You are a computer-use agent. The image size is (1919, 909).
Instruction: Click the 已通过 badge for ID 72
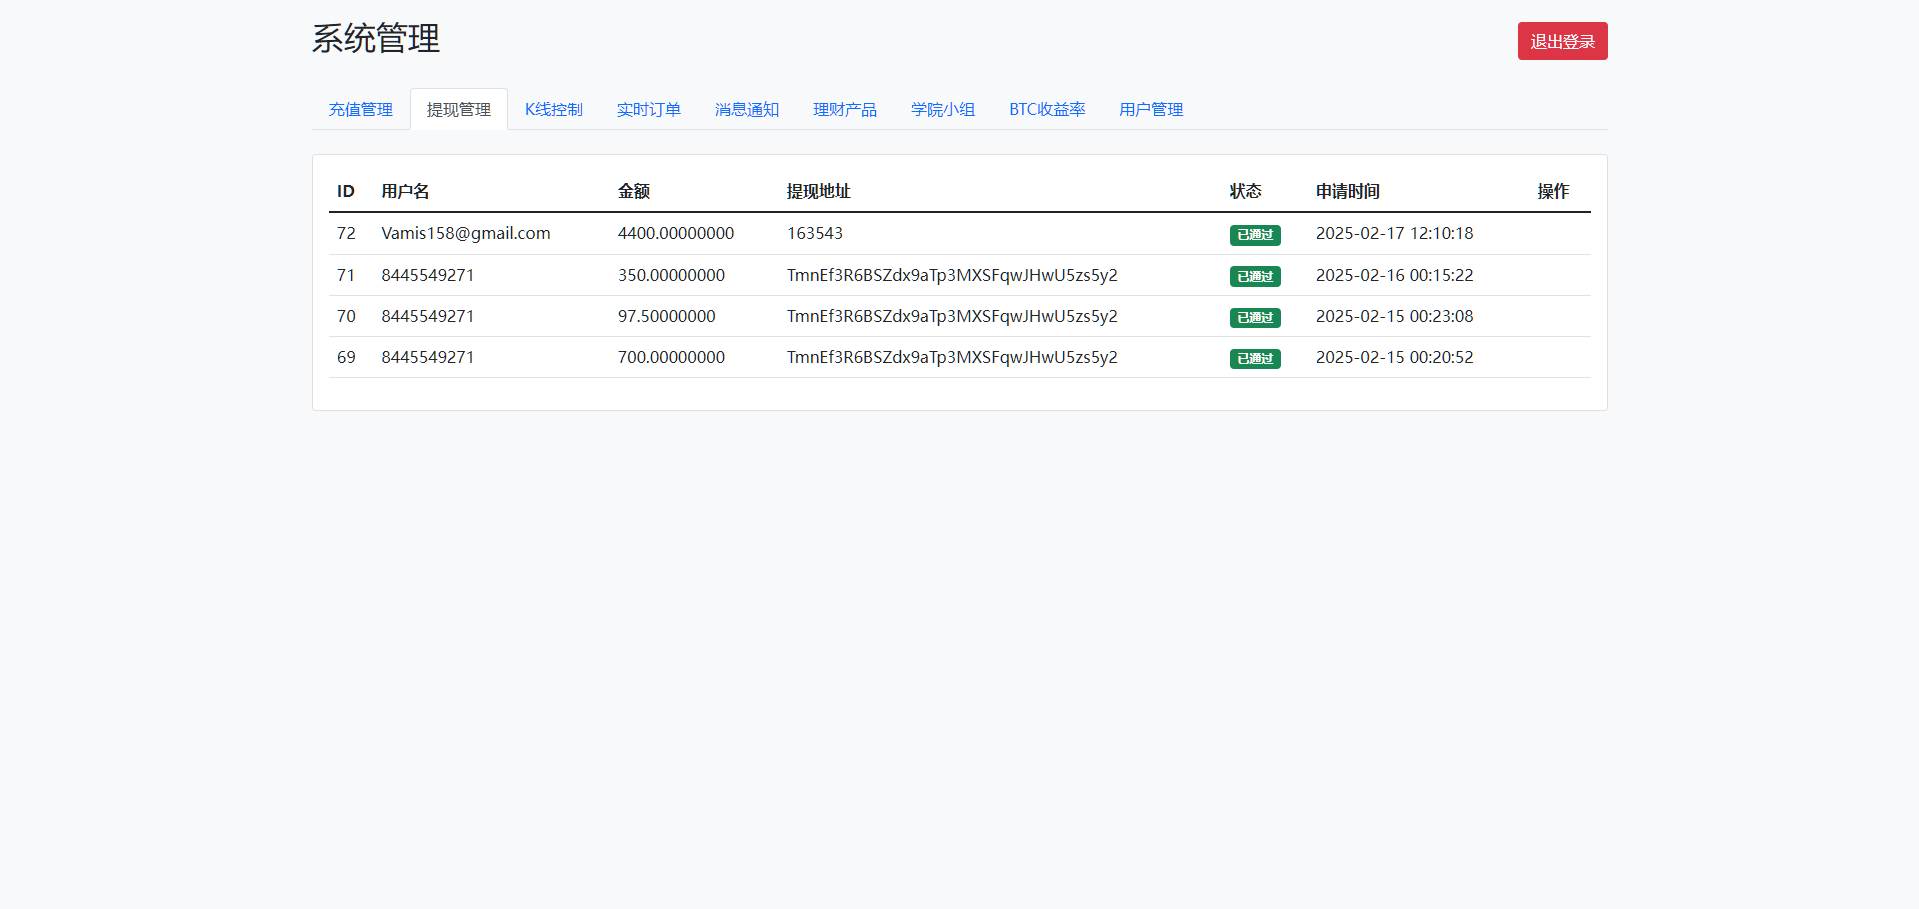click(x=1254, y=235)
